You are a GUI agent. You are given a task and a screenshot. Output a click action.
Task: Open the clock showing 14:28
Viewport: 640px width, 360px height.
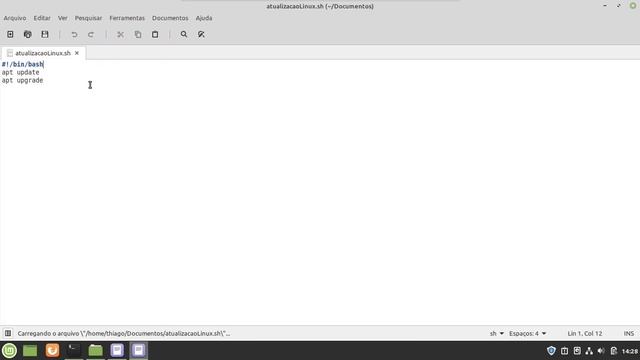pyautogui.click(x=630, y=351)
